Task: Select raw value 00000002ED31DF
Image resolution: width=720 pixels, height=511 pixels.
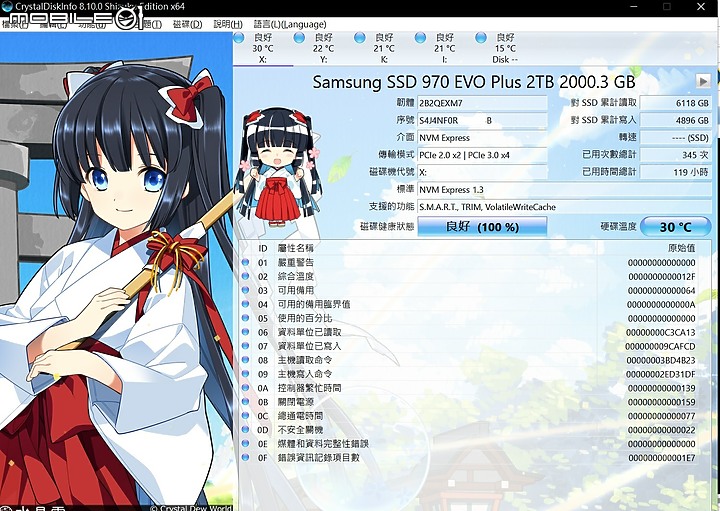Action: click(661, 374)
